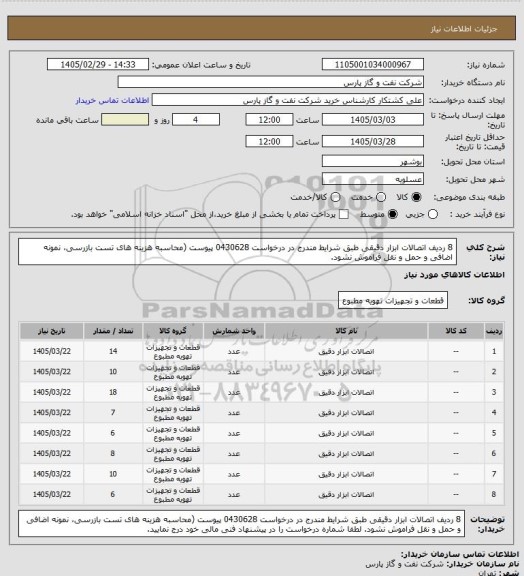Click the نام کالا column header
The width and height of the screenshot is (524, 576).
(x=346, y=331)
